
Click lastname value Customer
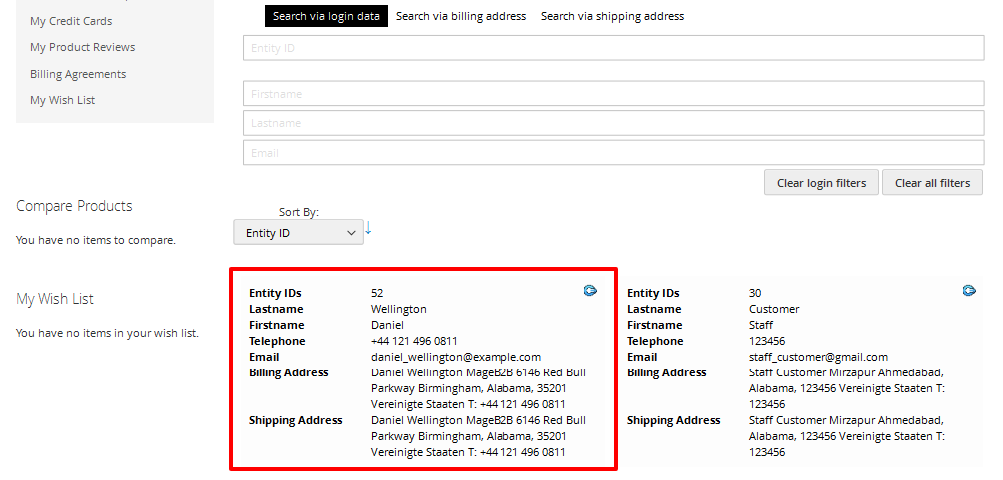point(774,309)
